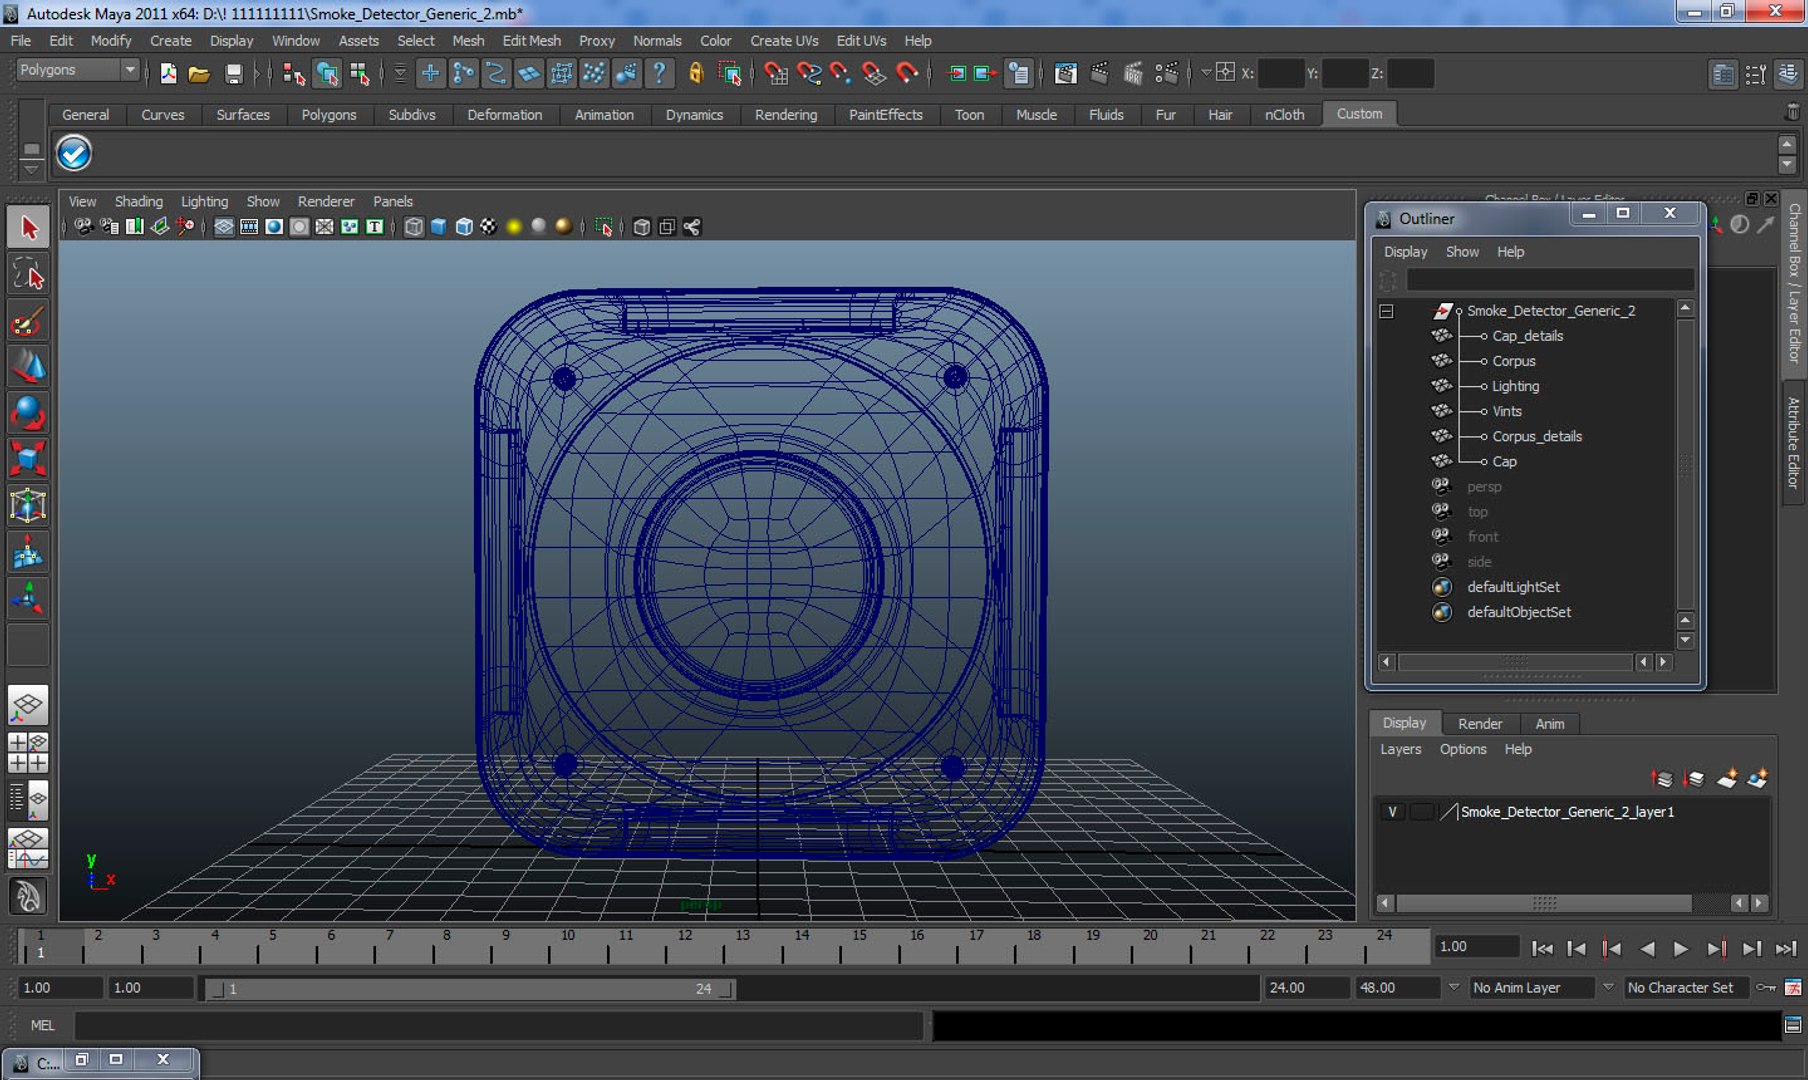Click the lock selection icon

click(x=696, y=73)
